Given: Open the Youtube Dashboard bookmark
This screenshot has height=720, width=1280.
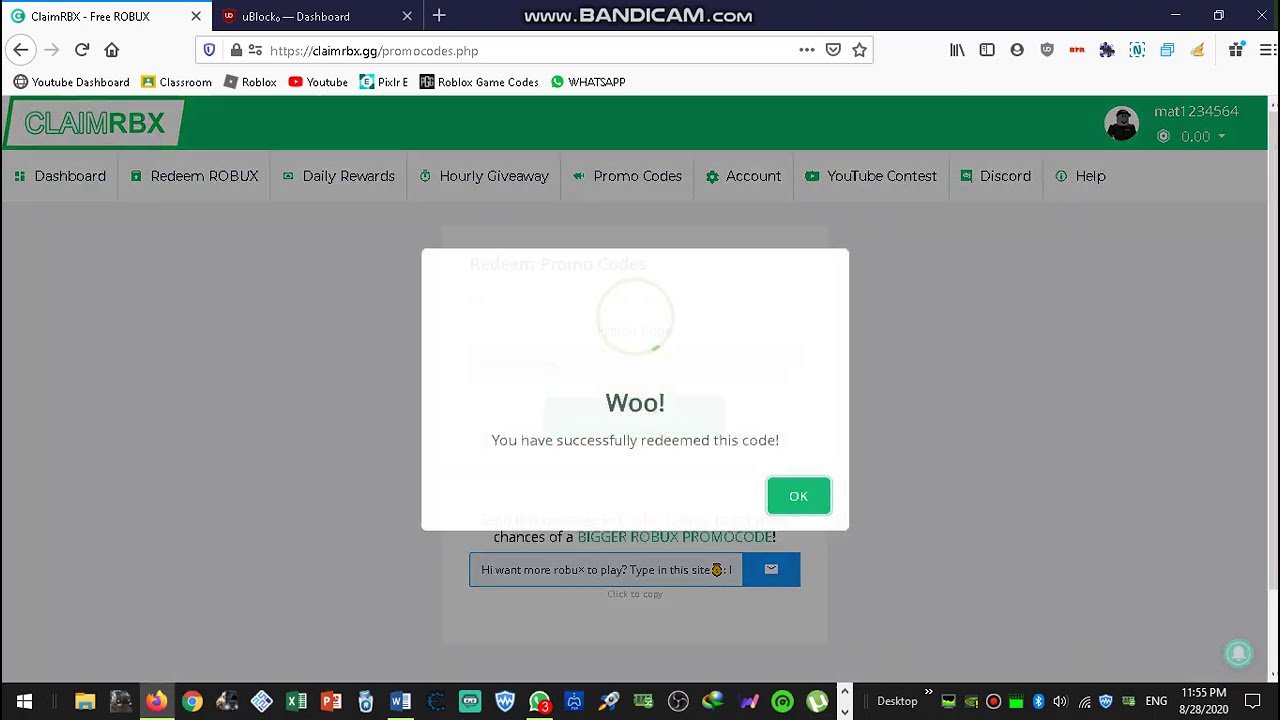Looking at the screenshot, I should pos(71,82).
